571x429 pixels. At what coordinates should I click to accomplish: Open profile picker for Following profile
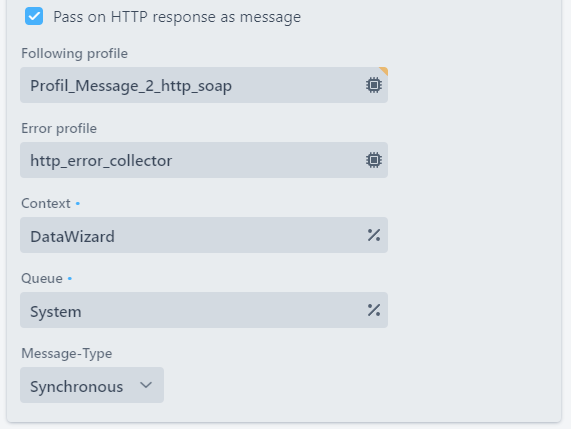point(374,85)
